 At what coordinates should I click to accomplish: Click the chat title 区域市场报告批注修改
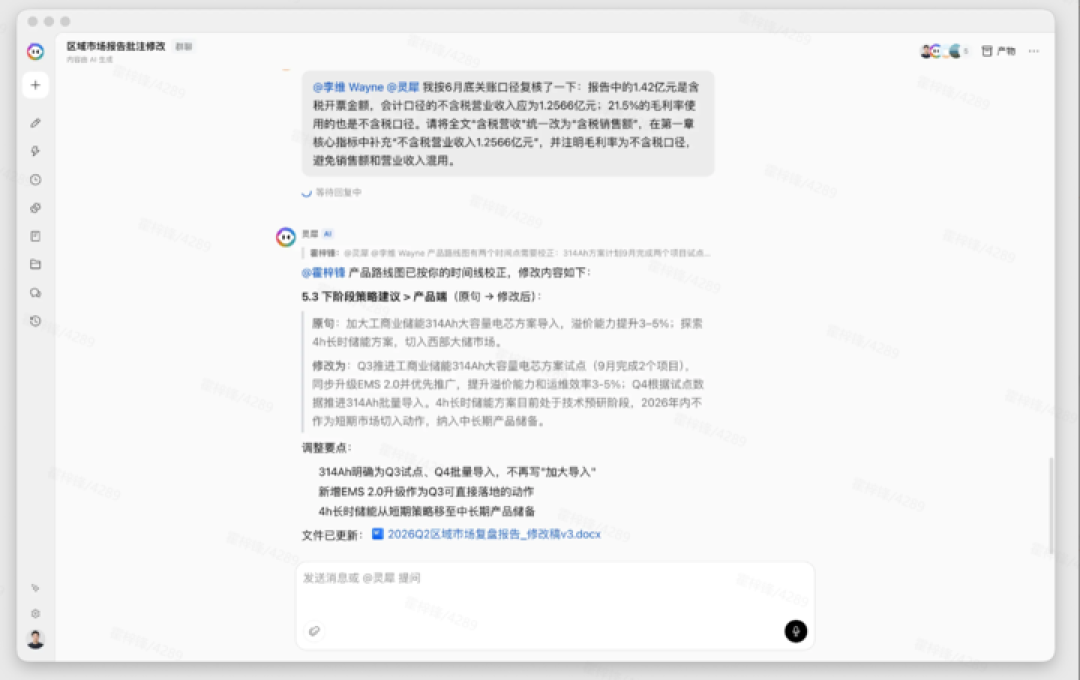[116, 46]
